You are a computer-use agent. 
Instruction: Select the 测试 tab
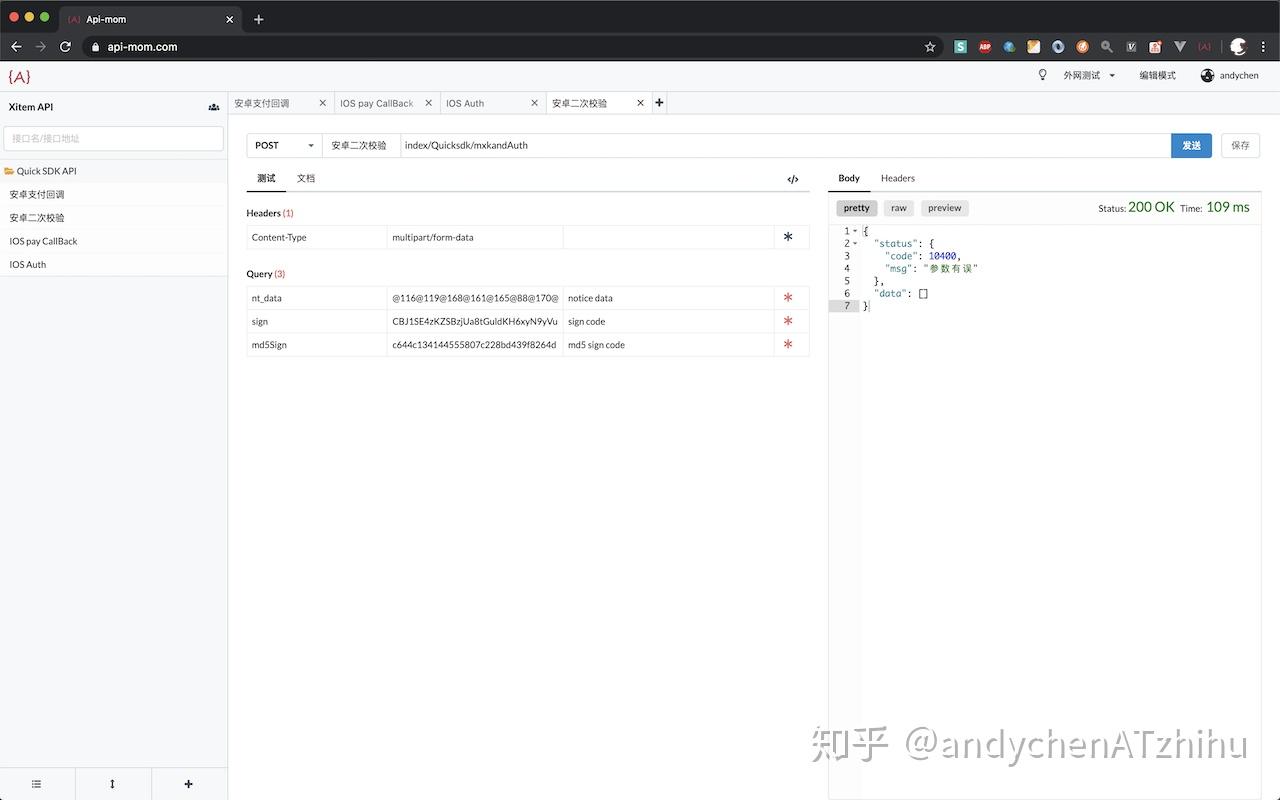coord(266,178)
